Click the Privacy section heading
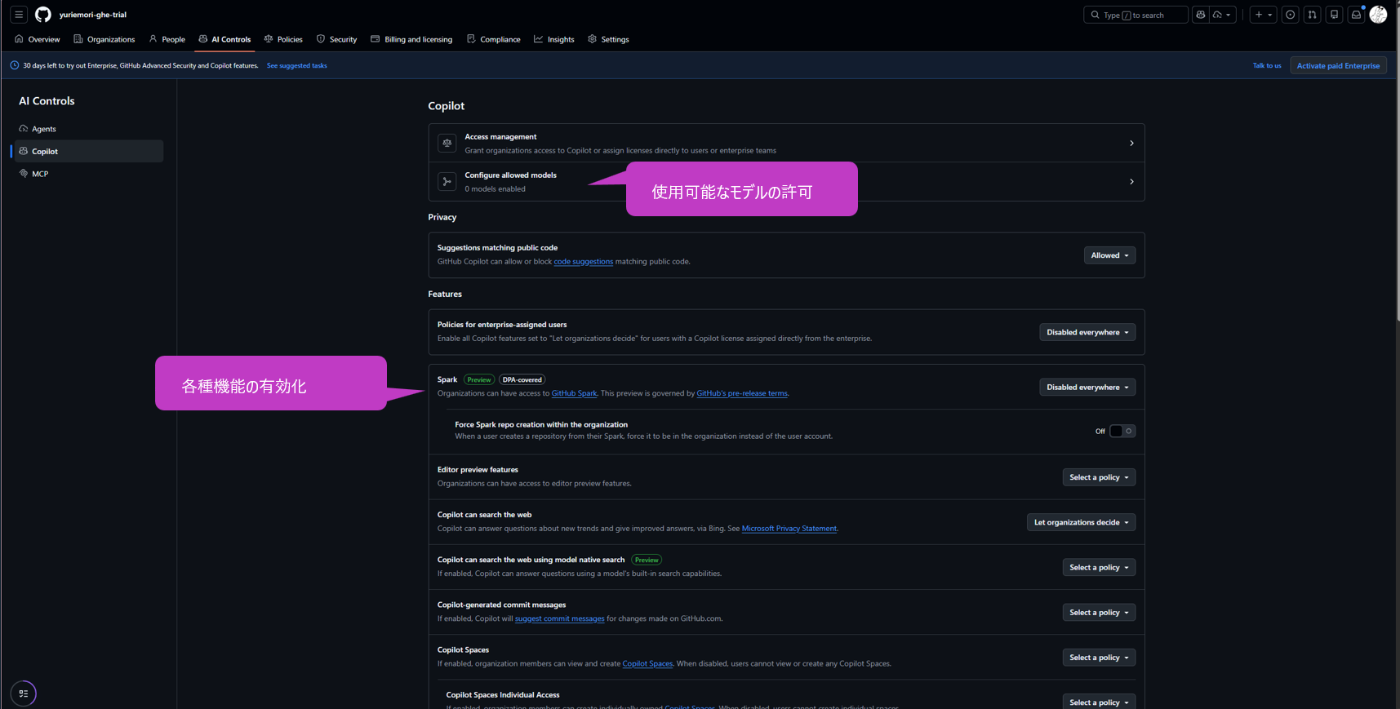The width and height of the screenshot is (1400, 709). [442, 217]
